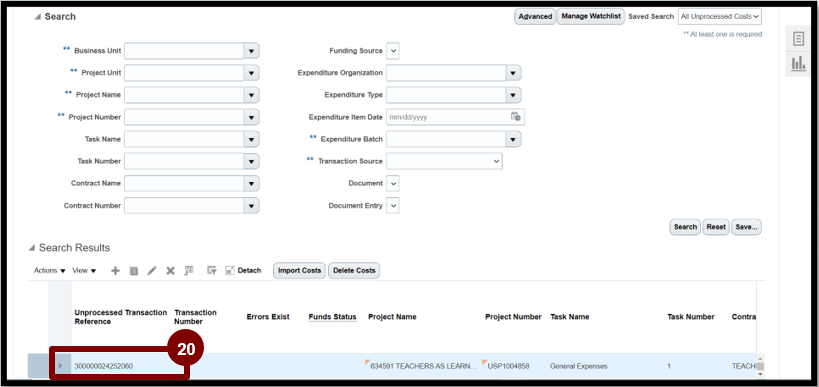The width and height of the screenshot is (819, 387).
Task: Open the Funding Source dropdown
Action: [x=393, y=51]
